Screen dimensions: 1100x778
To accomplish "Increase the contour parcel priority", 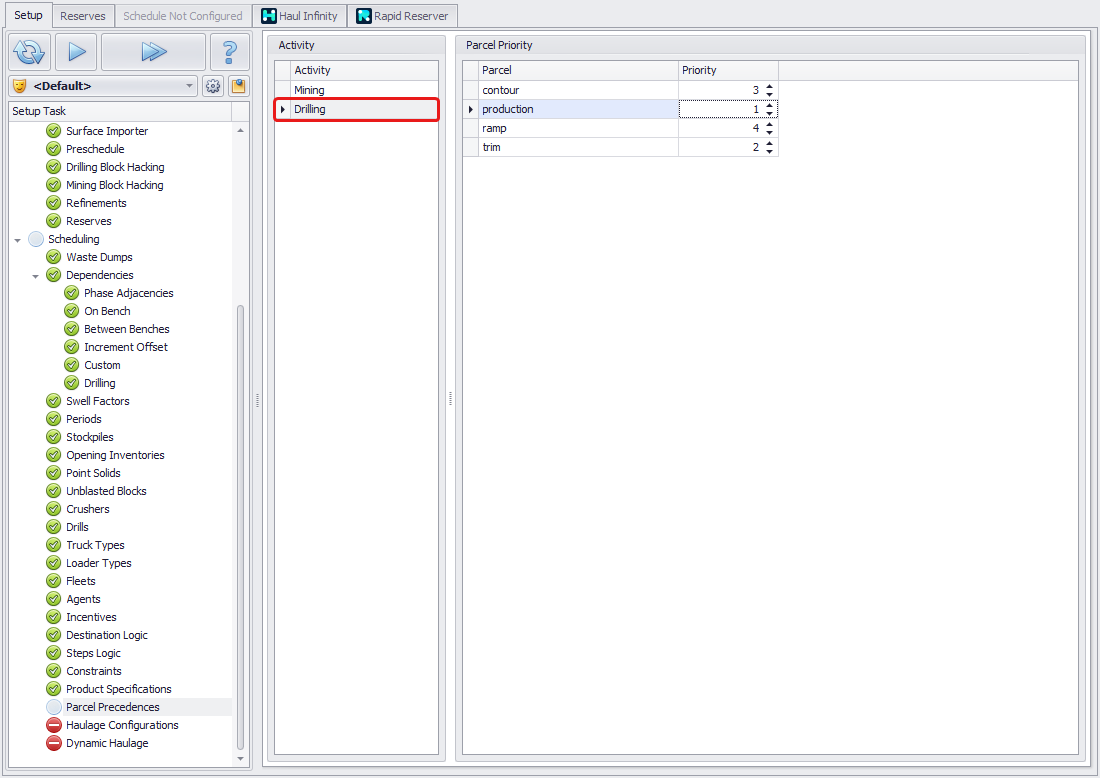I will pyautogui.click(x=769, y=87).
